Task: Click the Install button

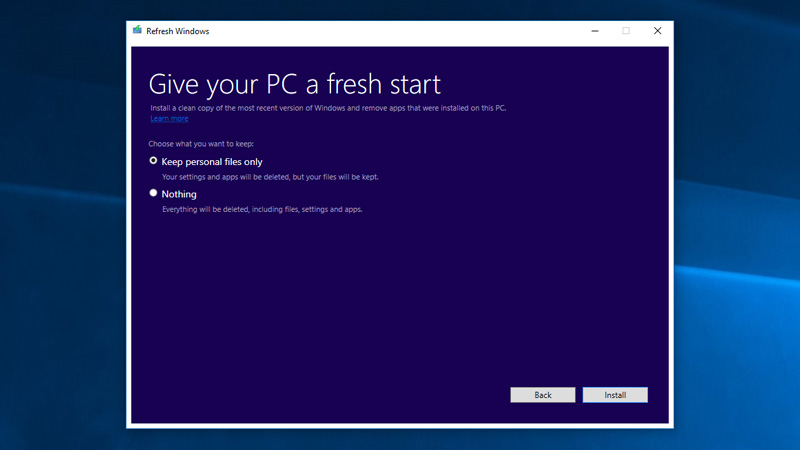Action: coord(615,395)
